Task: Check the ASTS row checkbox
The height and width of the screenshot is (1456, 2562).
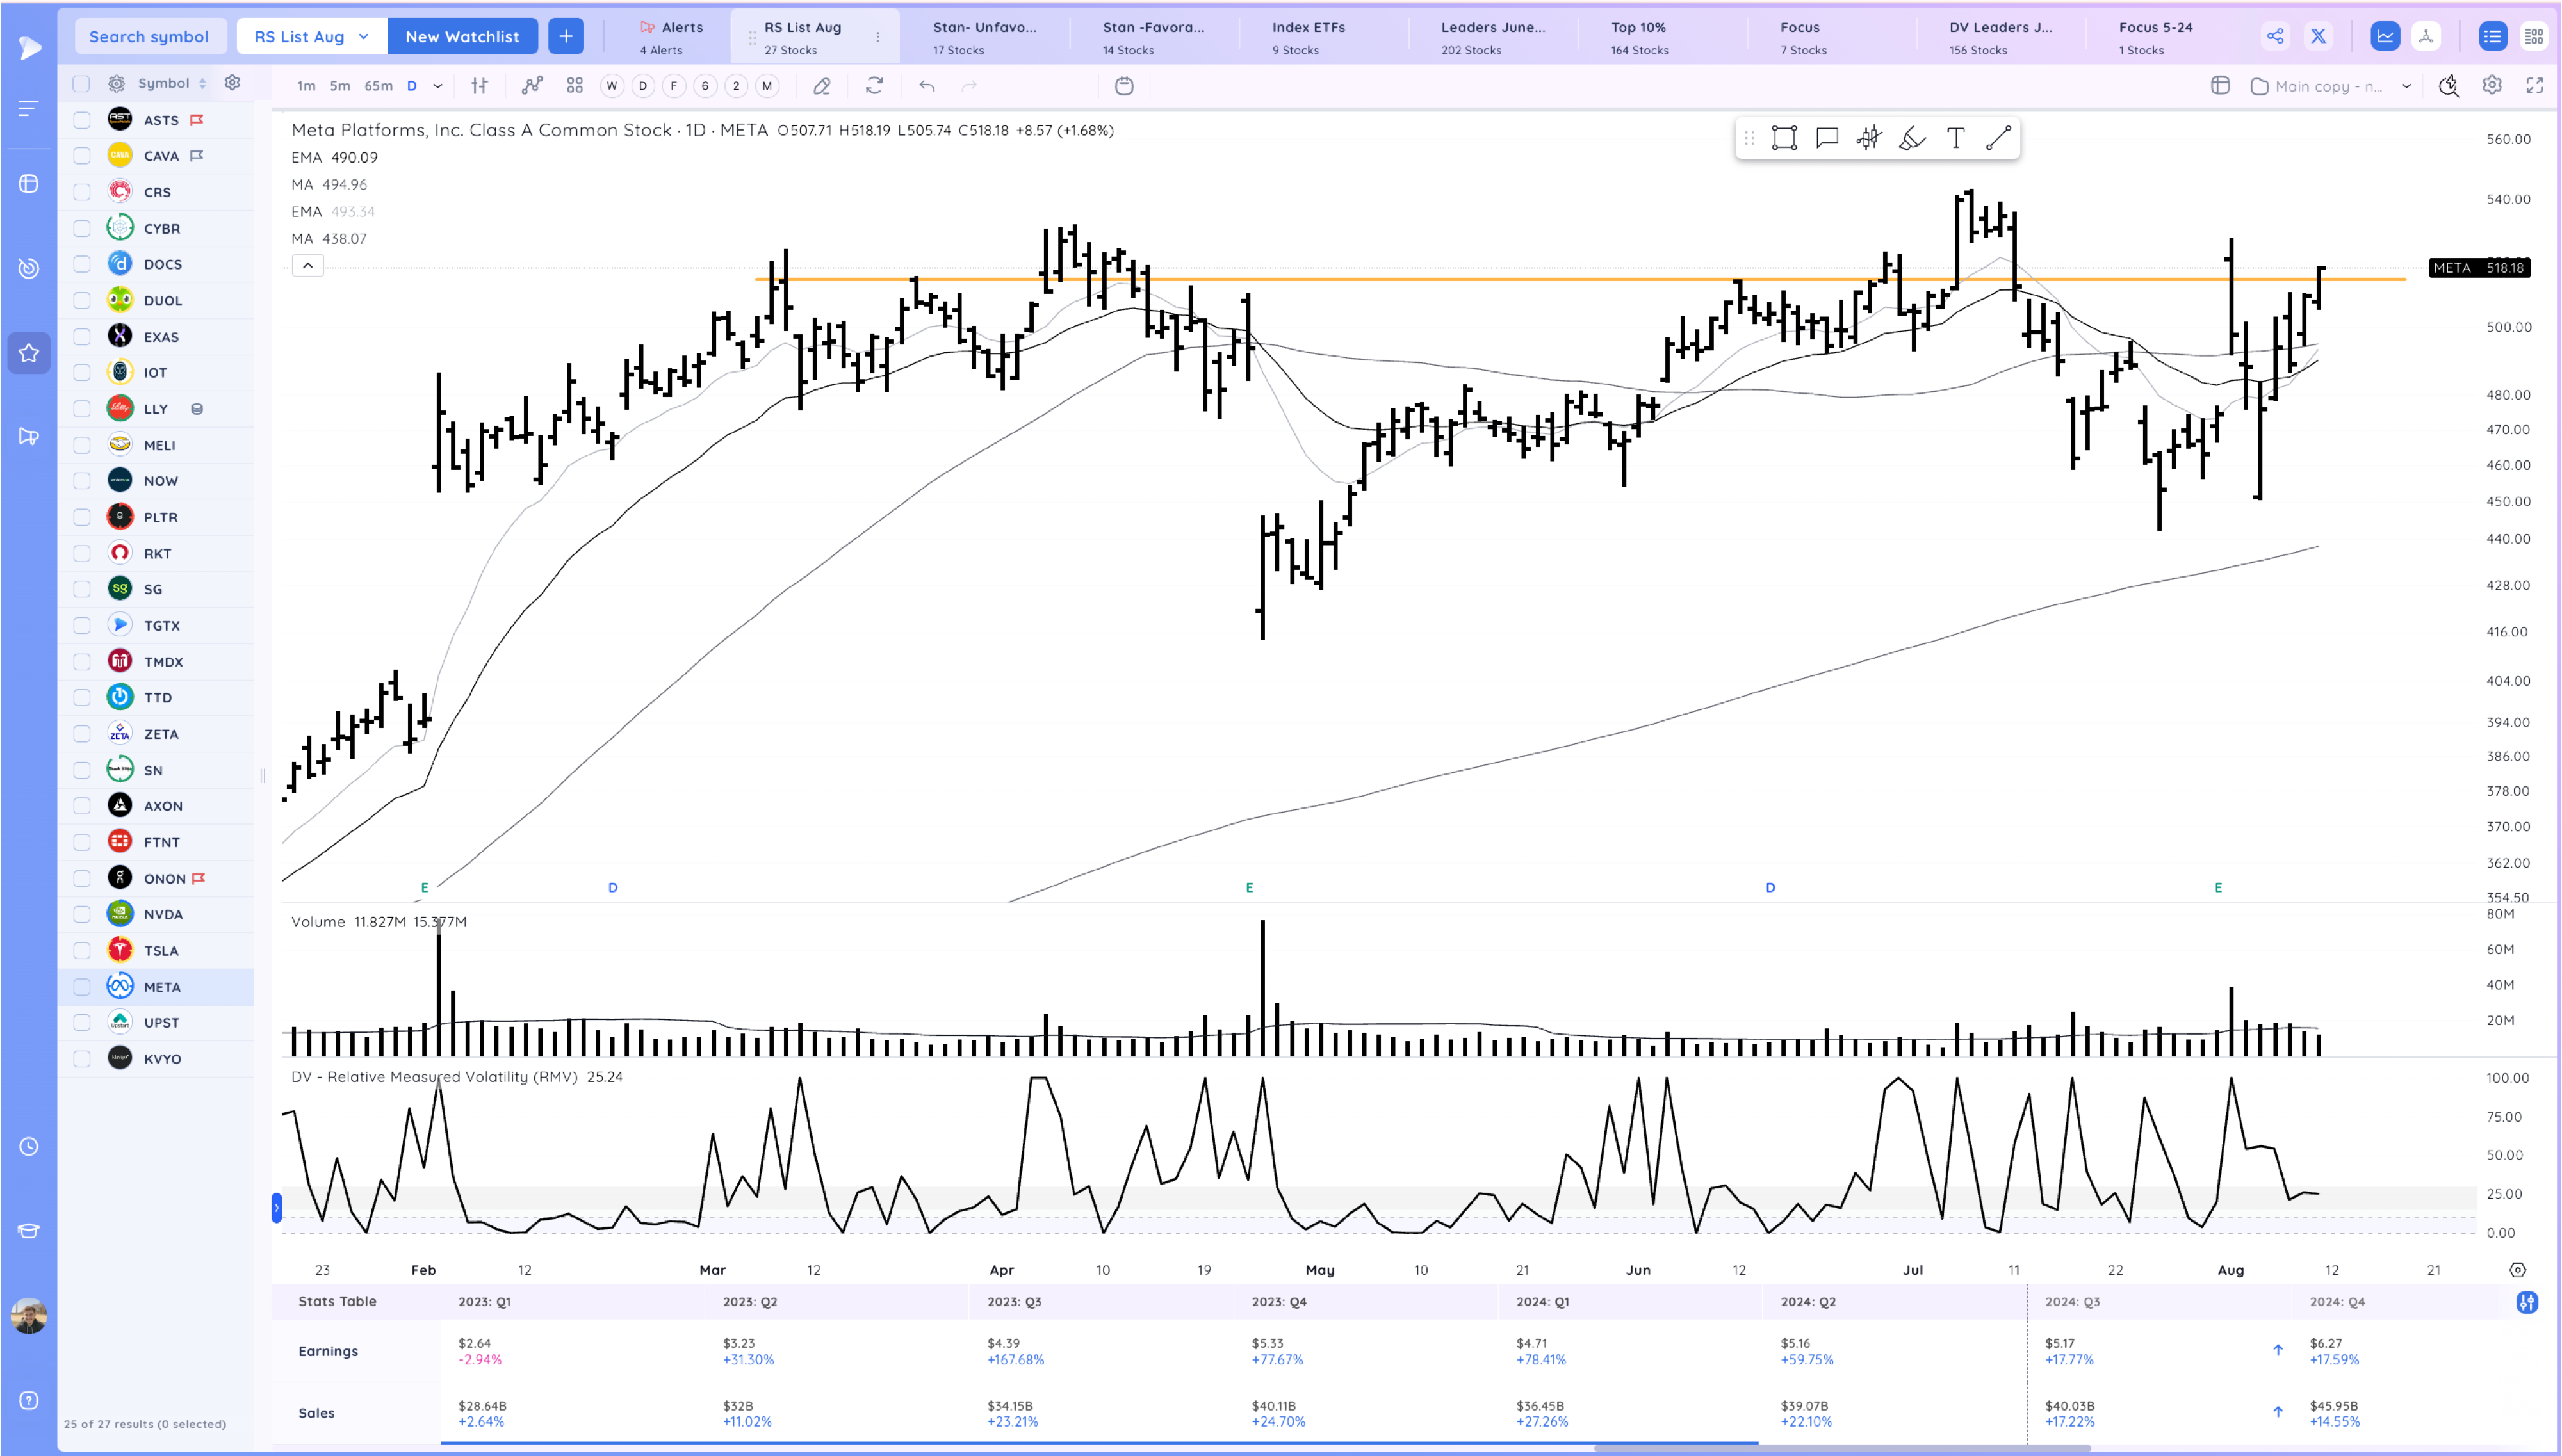Action: click(82, 120)
